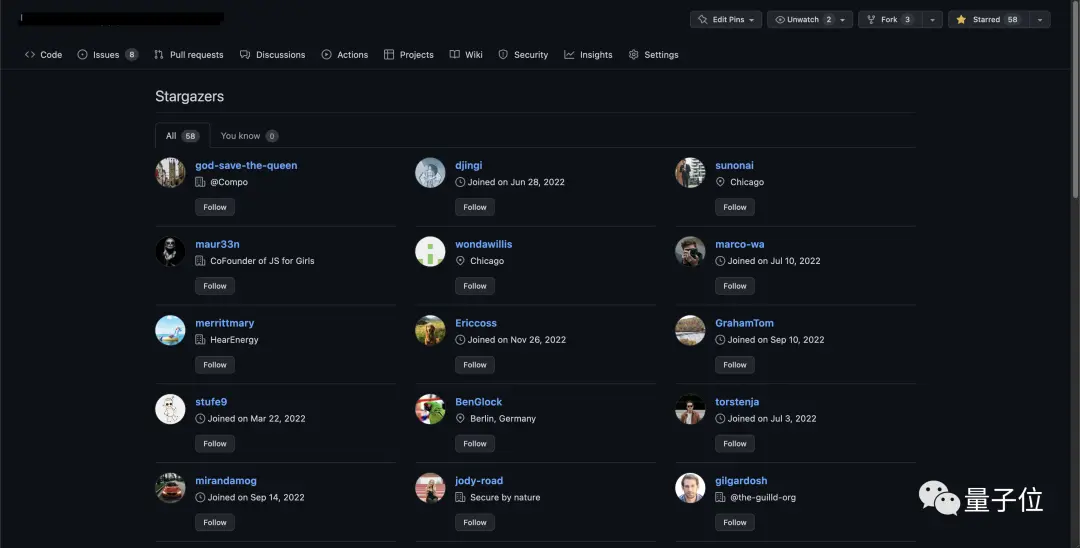Open the Issues tab
This screenshot has width=1080, height=548.
(x=106, y=55)
